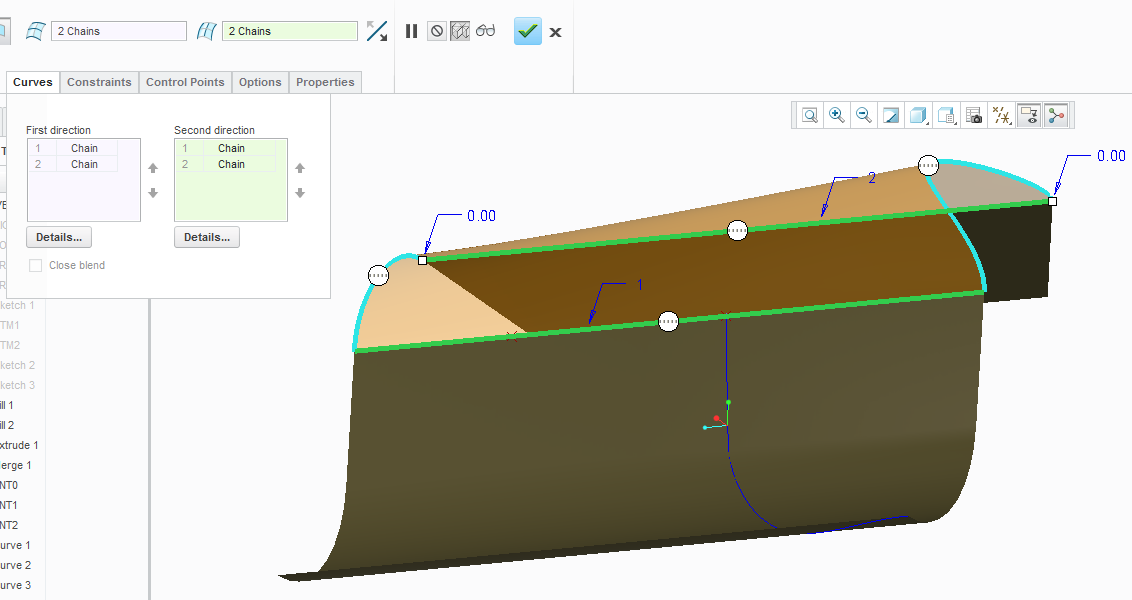Viewport: 1132px width, 600px height.
Task: Click the approximate direction arrows icon
Action: coord(377,31)
